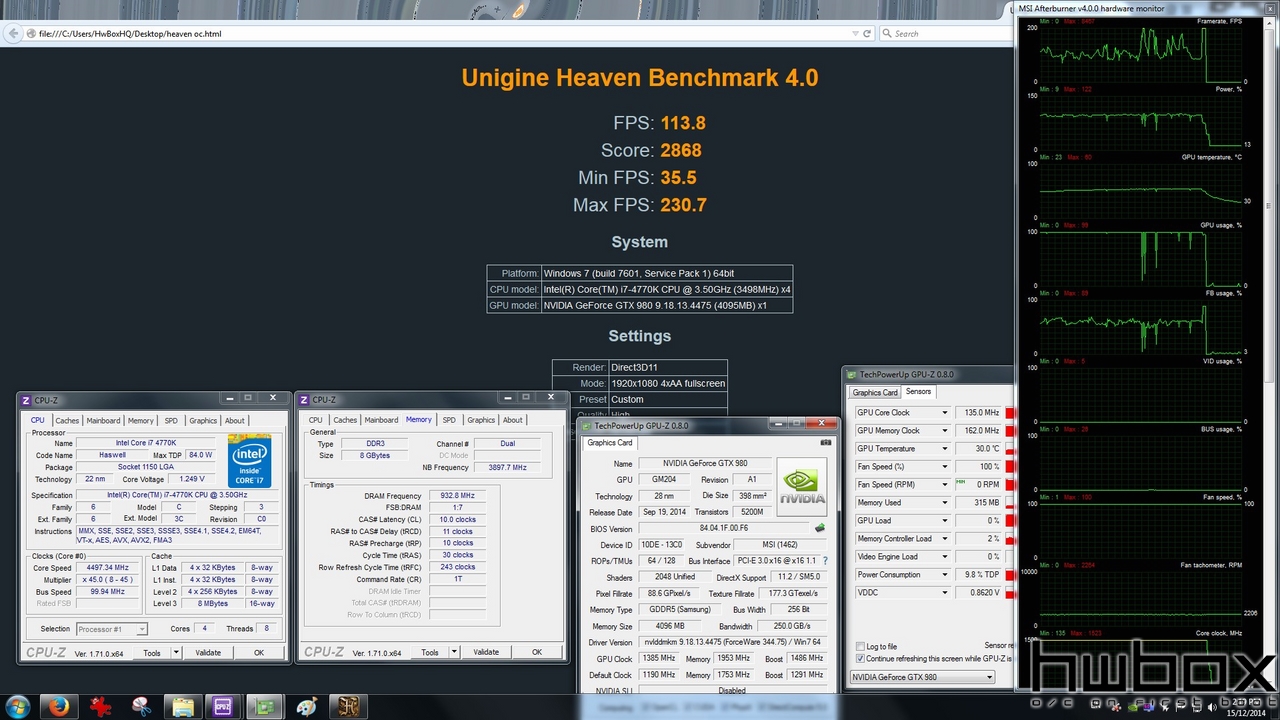Select the About tab in left CPU-Z window
Image resolution: width=1280 pixels, height=720 pixels.
pyautogui.click(x=234, y=420)
